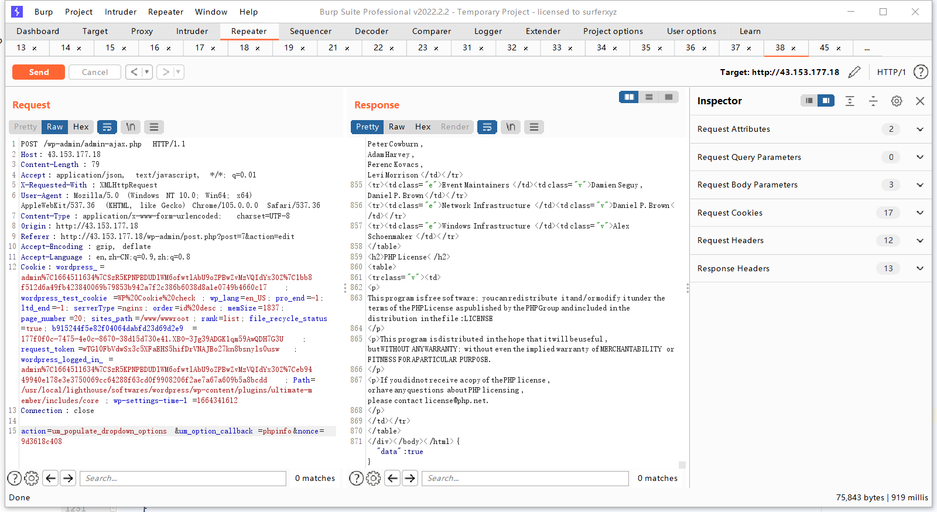The image size is (937, 512).
Task: Switch Response view to Hex
Action: tap(422, 127)
